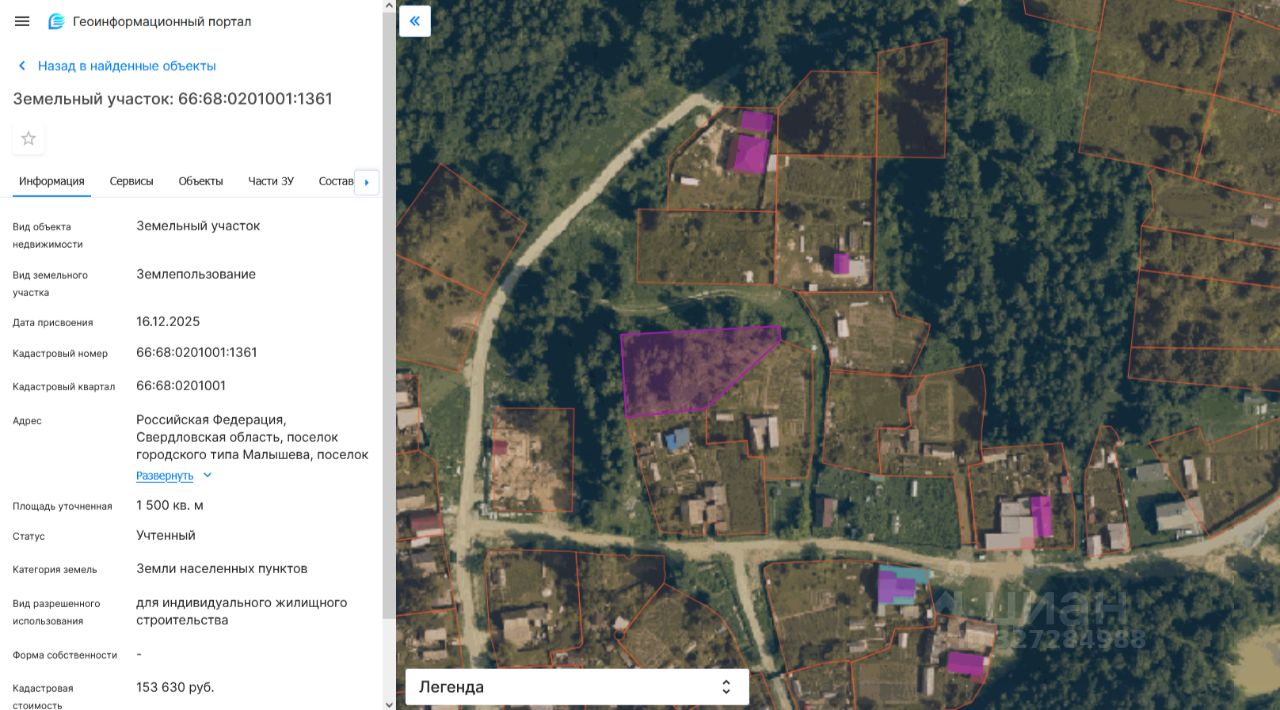Screen dimensions: 1280x710
Task: Select cadastral number value 66:68:0201001:1361 in table
Action: point(197,353)
